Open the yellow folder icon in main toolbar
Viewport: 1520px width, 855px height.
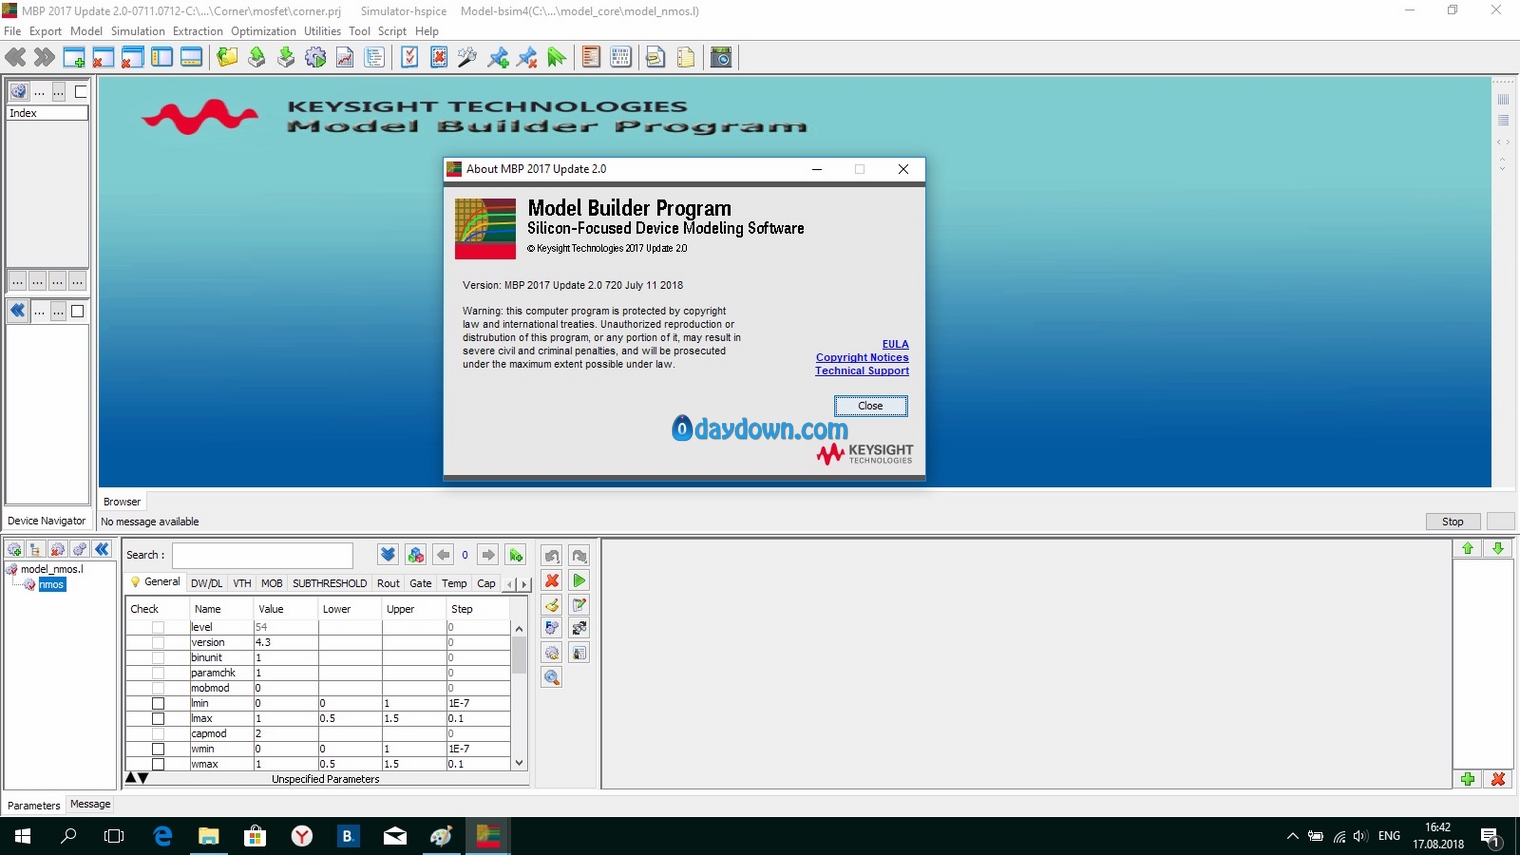(x=228, y=57)
